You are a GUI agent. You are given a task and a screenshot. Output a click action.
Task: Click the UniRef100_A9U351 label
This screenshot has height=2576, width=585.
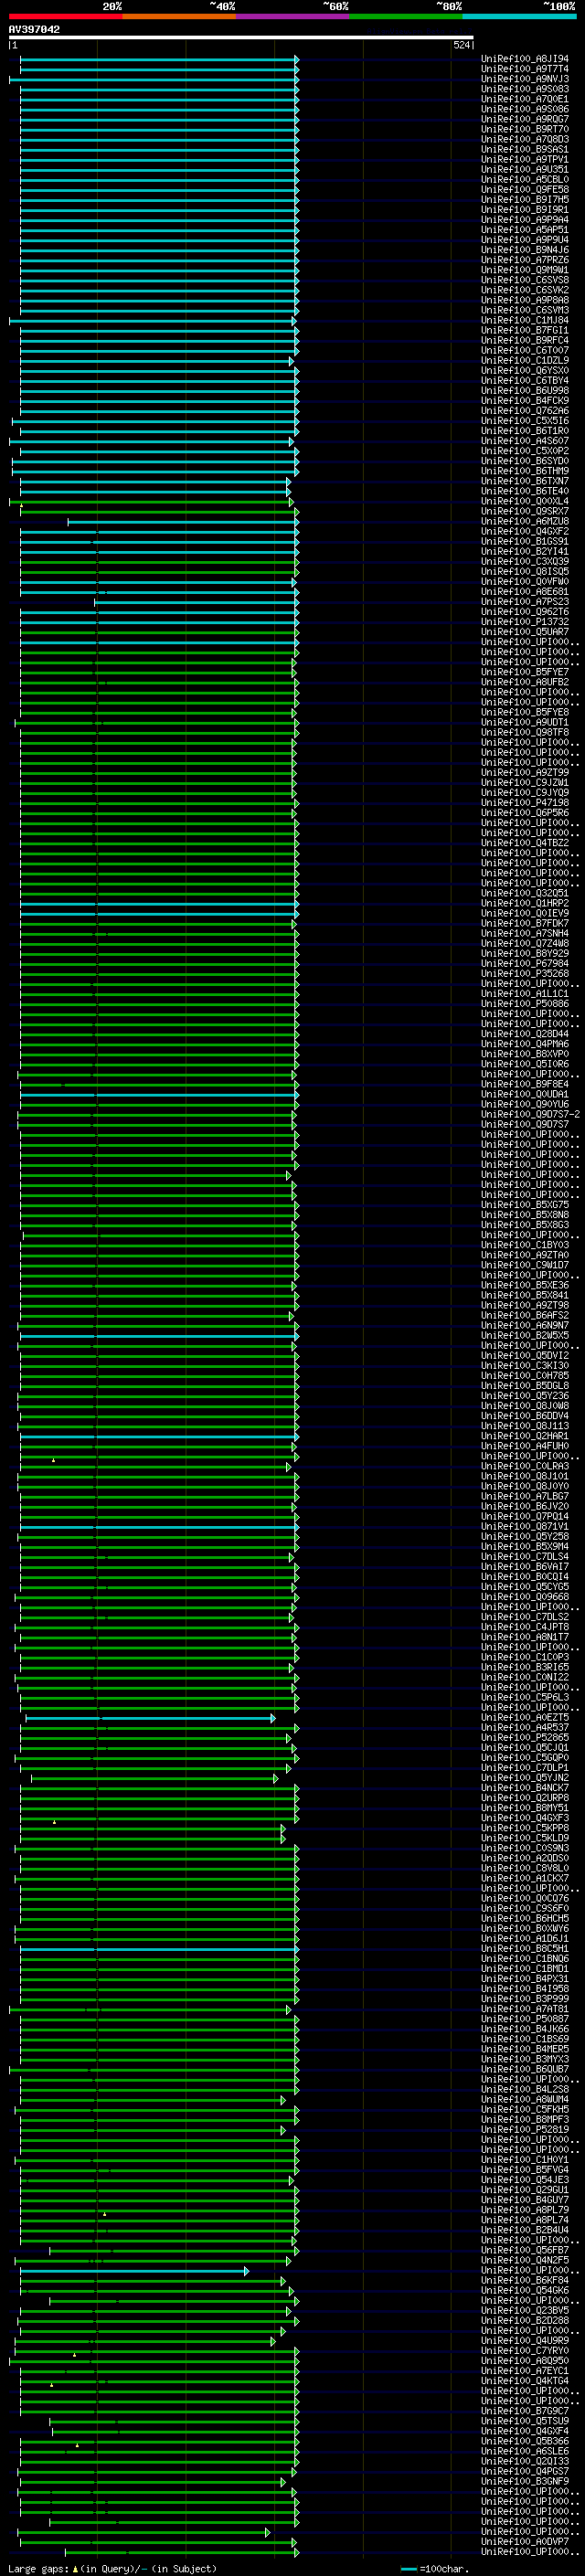[x=525, y=170]
